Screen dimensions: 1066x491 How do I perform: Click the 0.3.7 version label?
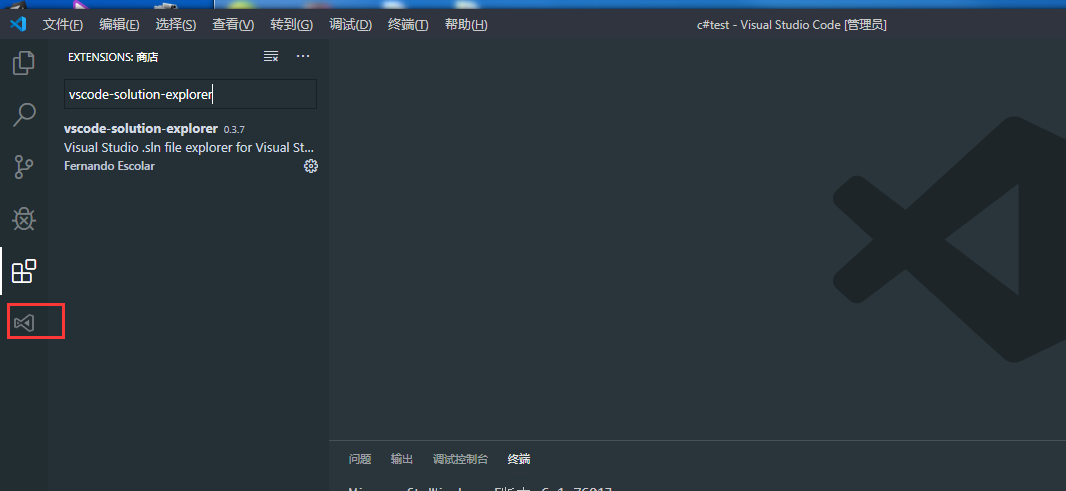tap(234, 129)
